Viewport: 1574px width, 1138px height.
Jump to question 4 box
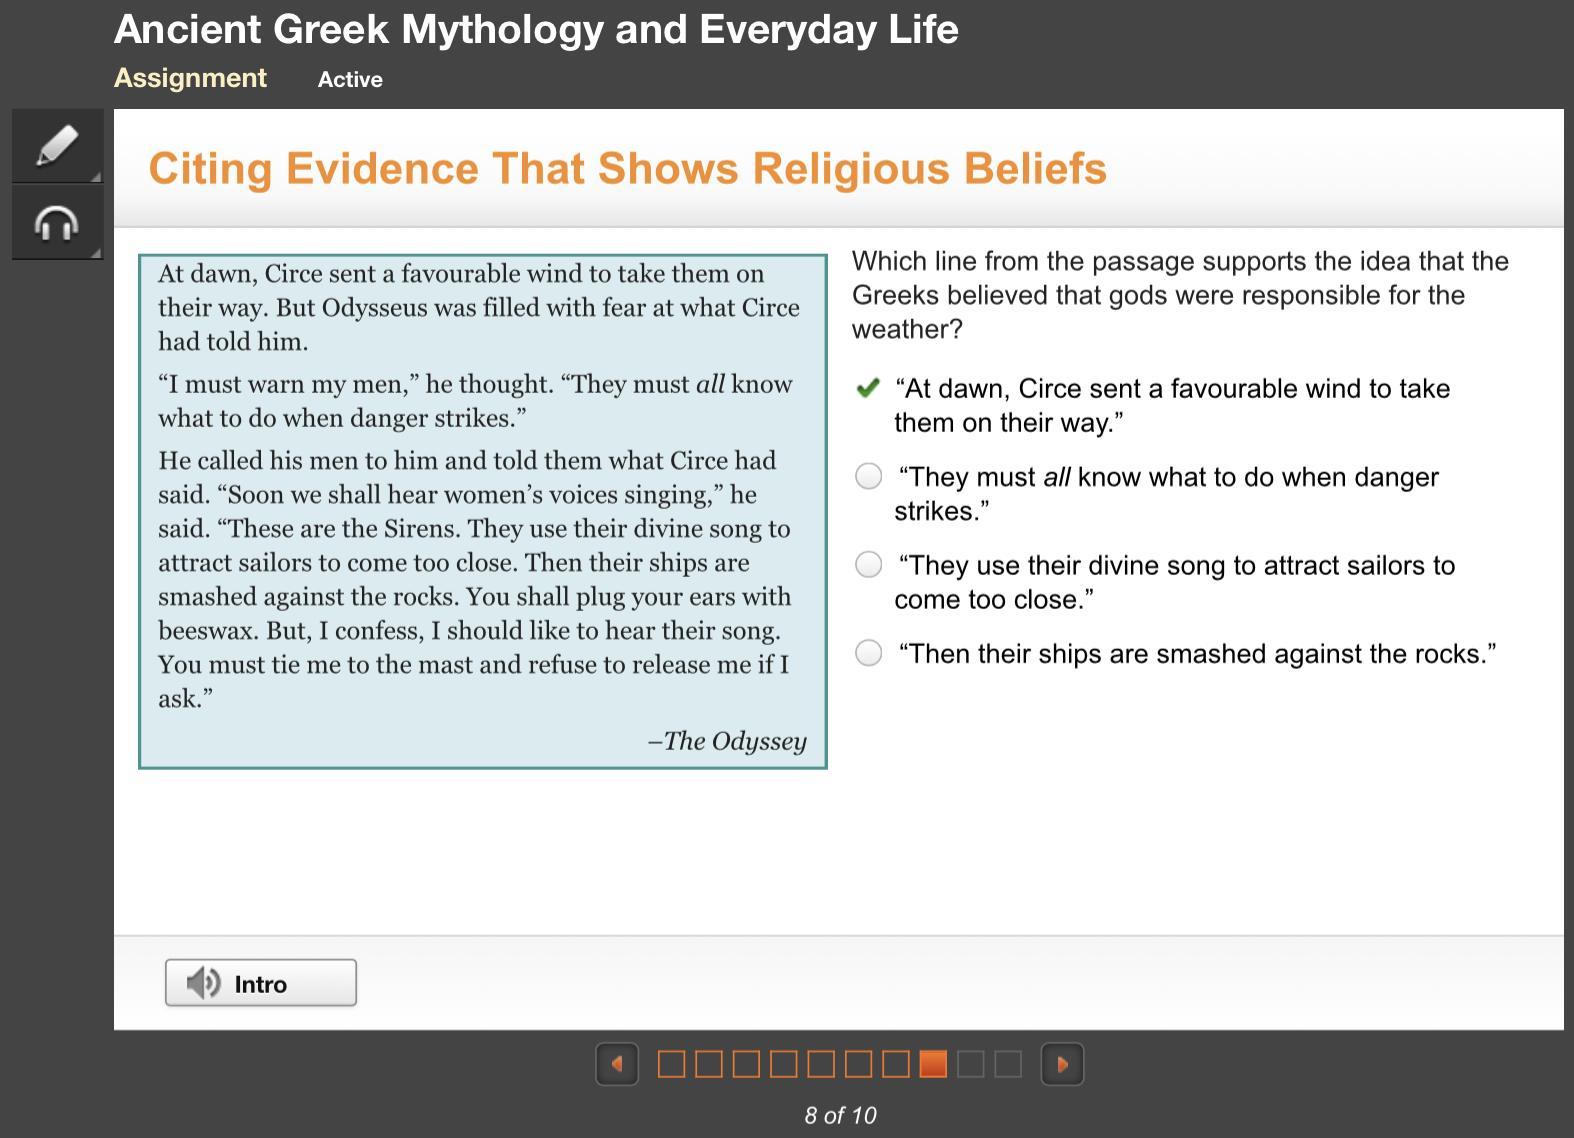pos(783,1064)
